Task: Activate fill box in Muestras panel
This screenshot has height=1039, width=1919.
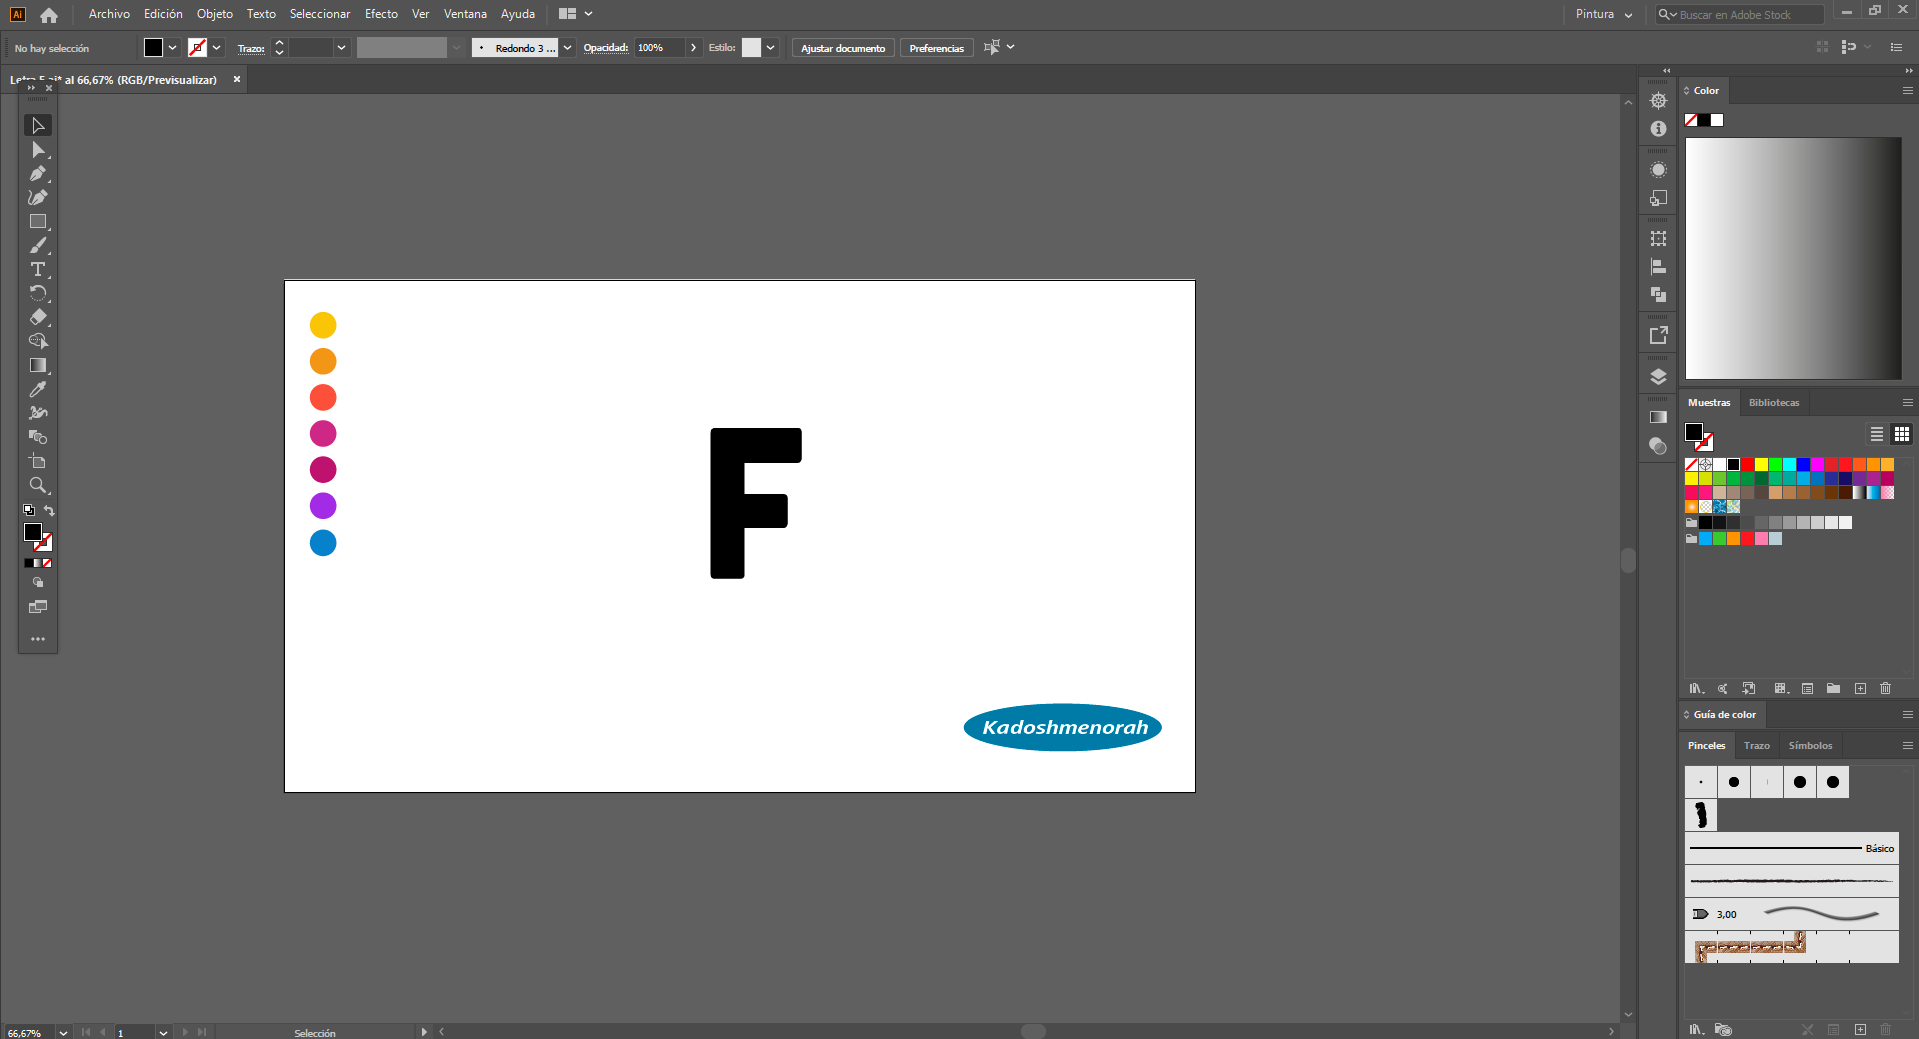Action: click(1694, 432)
